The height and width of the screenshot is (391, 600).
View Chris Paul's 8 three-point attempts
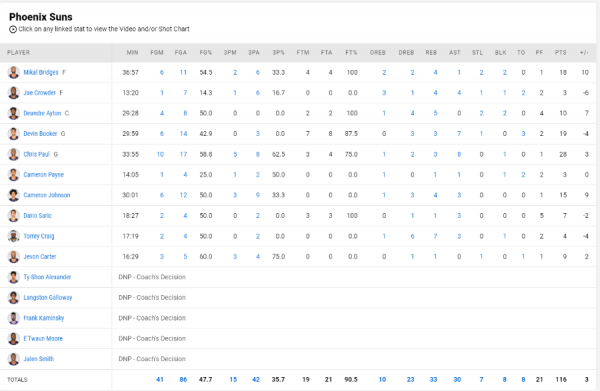pyautogui.click(x=258, y=154)
